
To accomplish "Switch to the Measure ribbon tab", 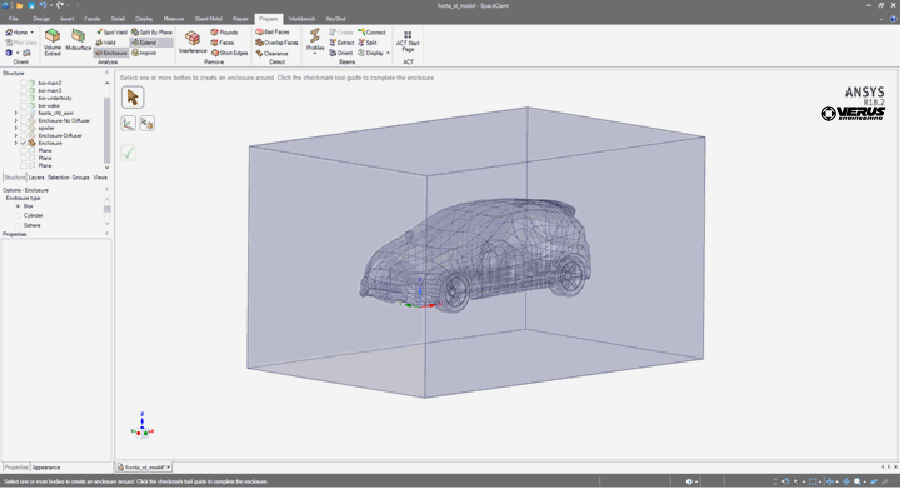I will click(x=173, y=19).
